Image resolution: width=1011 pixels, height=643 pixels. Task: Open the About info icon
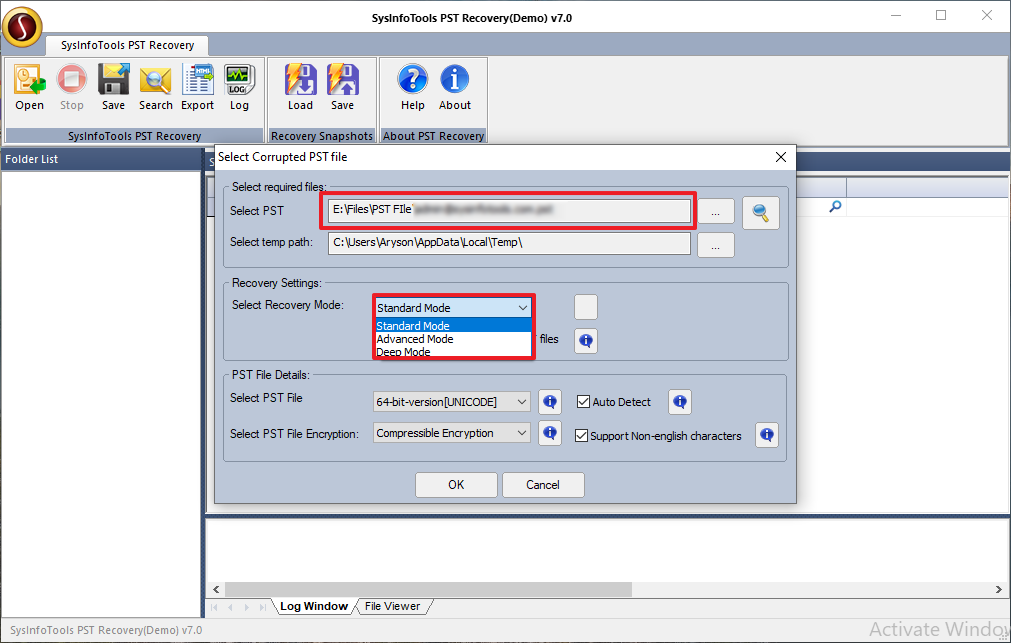coord(455,87)
